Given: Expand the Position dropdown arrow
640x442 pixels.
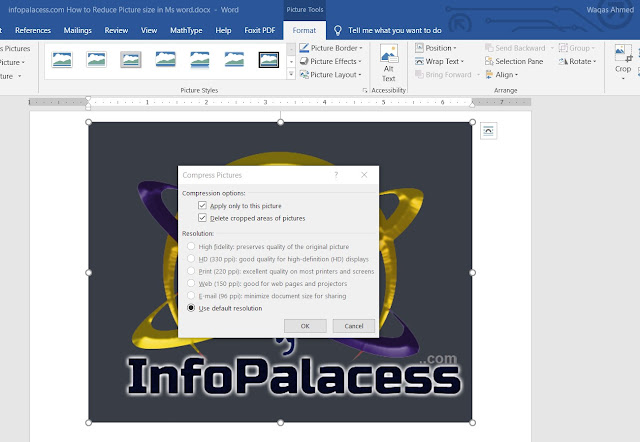Looking at the screenshot, I should tap(455, 48).
